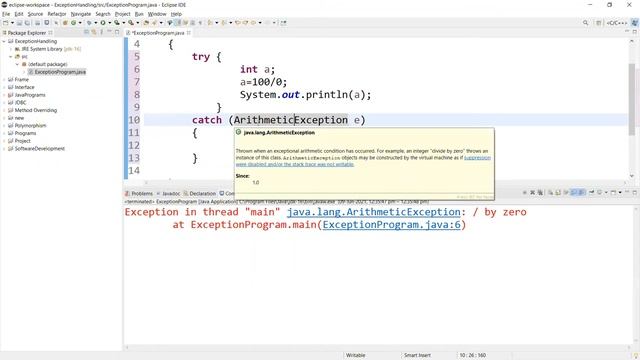The image size is (640, 360).
Task: Click the Next Annotation toolbar icon
Action: 210,23
